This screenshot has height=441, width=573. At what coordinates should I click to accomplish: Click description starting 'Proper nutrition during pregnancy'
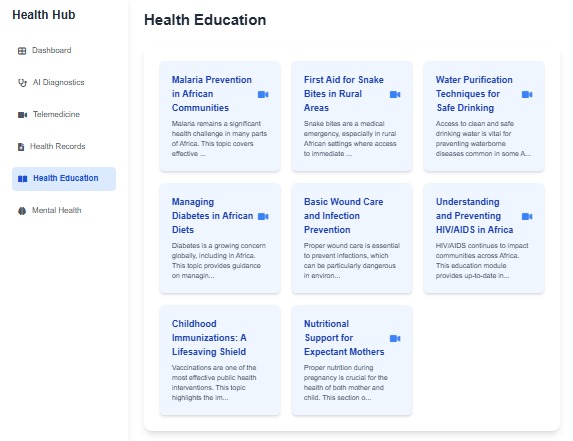click(x=346, y=383)
